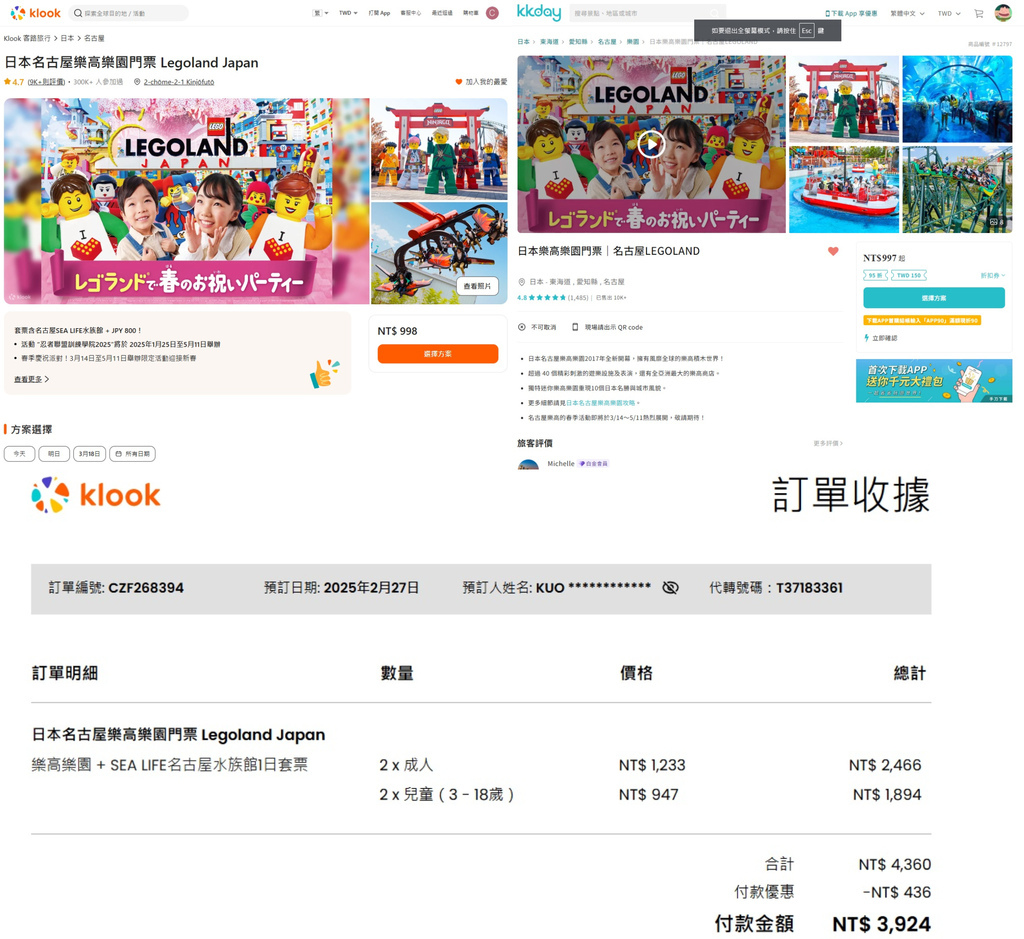
Task: Open Klook user avatar with letter C
Action: 492,13
